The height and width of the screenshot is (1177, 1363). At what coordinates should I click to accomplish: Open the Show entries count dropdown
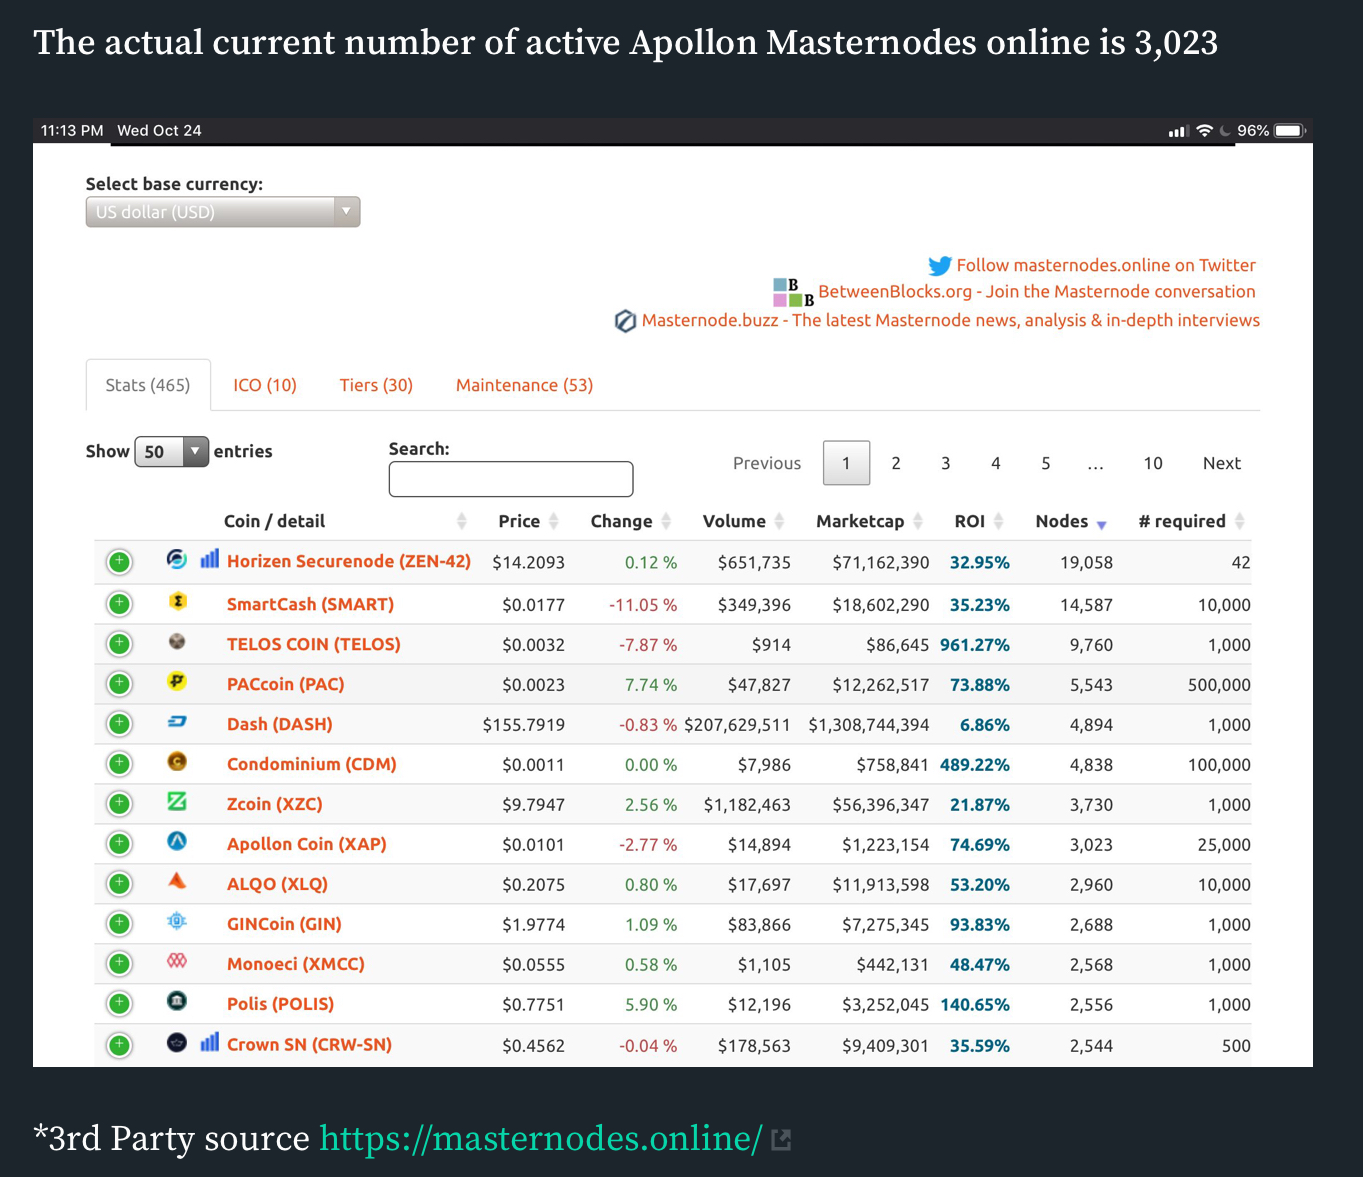172,452
